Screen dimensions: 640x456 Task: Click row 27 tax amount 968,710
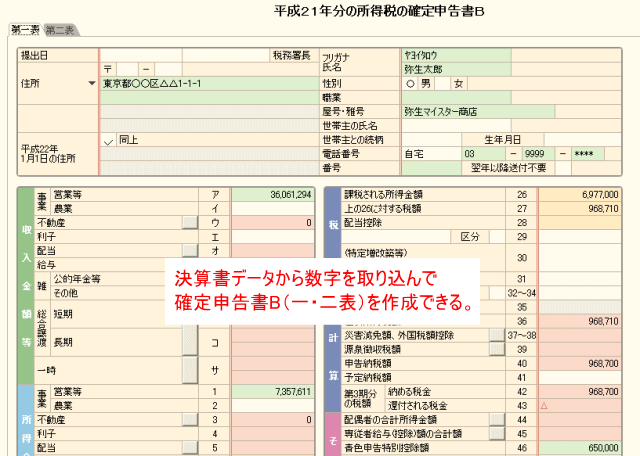click(x=580, y=209)
